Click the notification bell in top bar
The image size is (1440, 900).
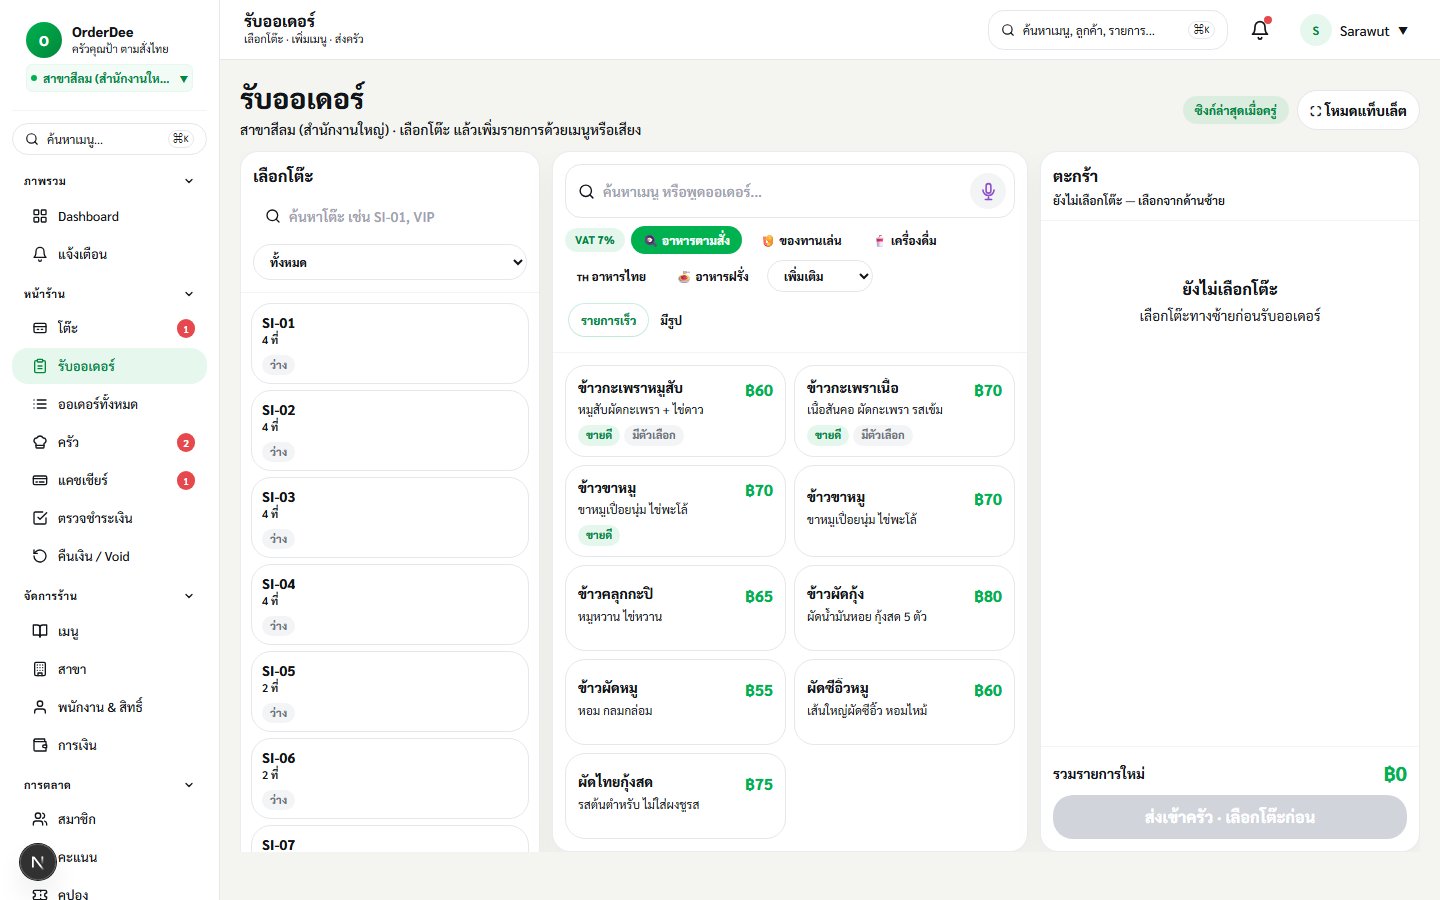pyautogui.click(x=1260, y=30)
